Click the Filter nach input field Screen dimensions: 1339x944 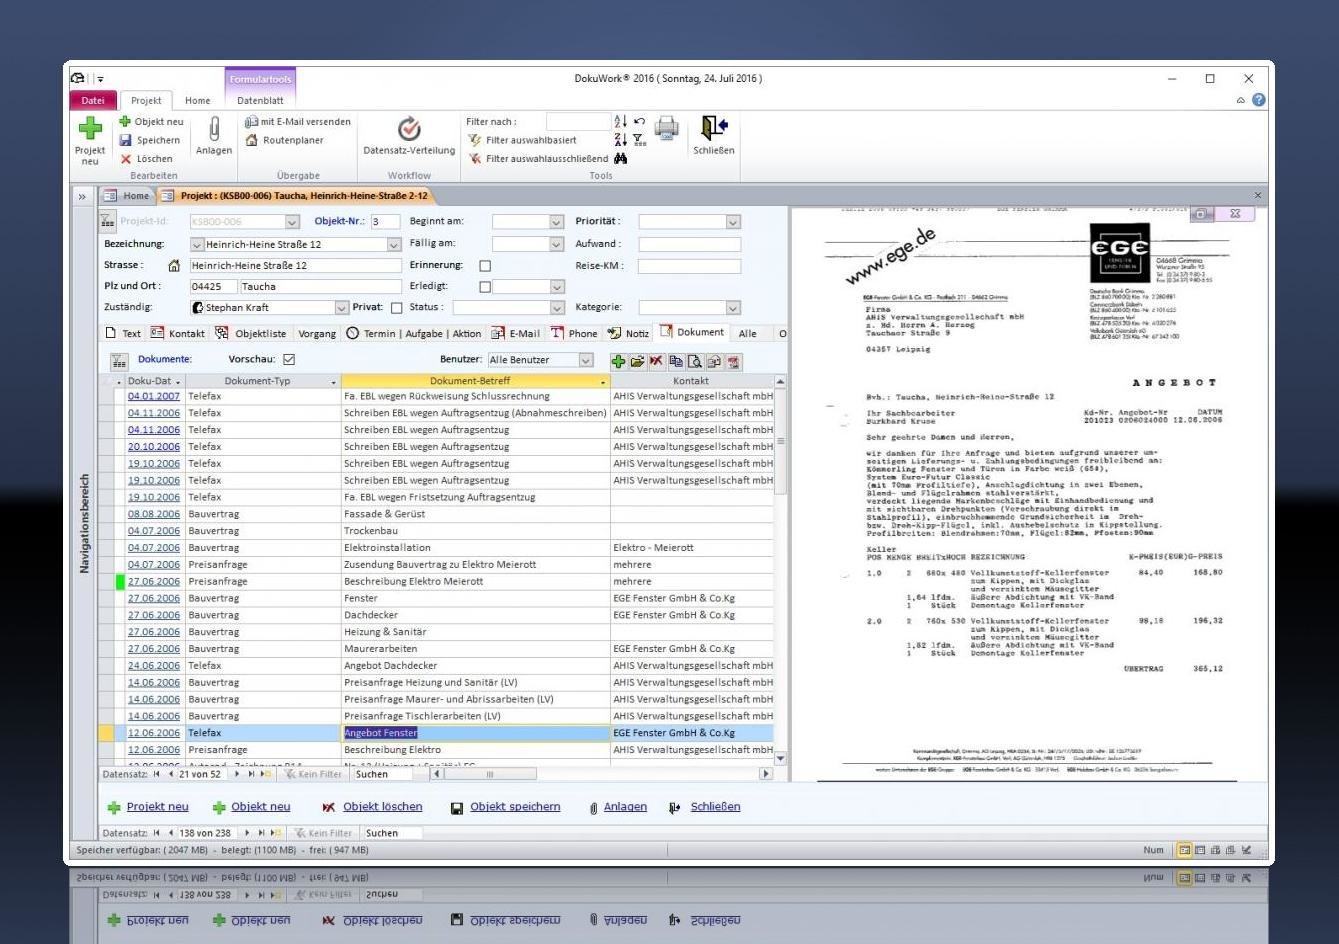click(x=577, y=122)
